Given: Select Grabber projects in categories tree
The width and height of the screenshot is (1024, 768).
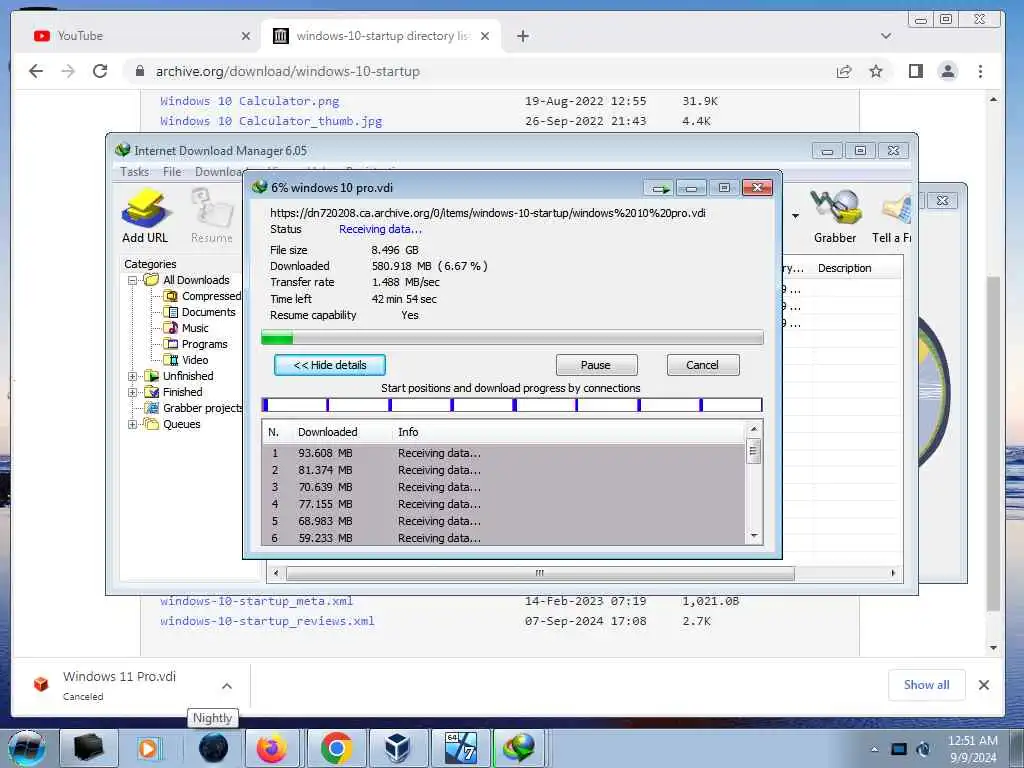Looking at the screenshot, I should click(x=193, y=408).
